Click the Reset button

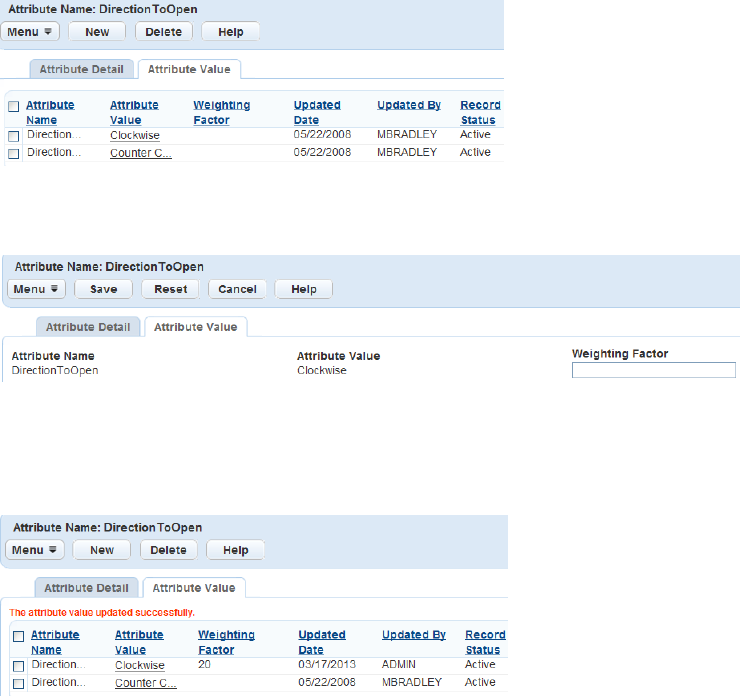tap(170, 289)
